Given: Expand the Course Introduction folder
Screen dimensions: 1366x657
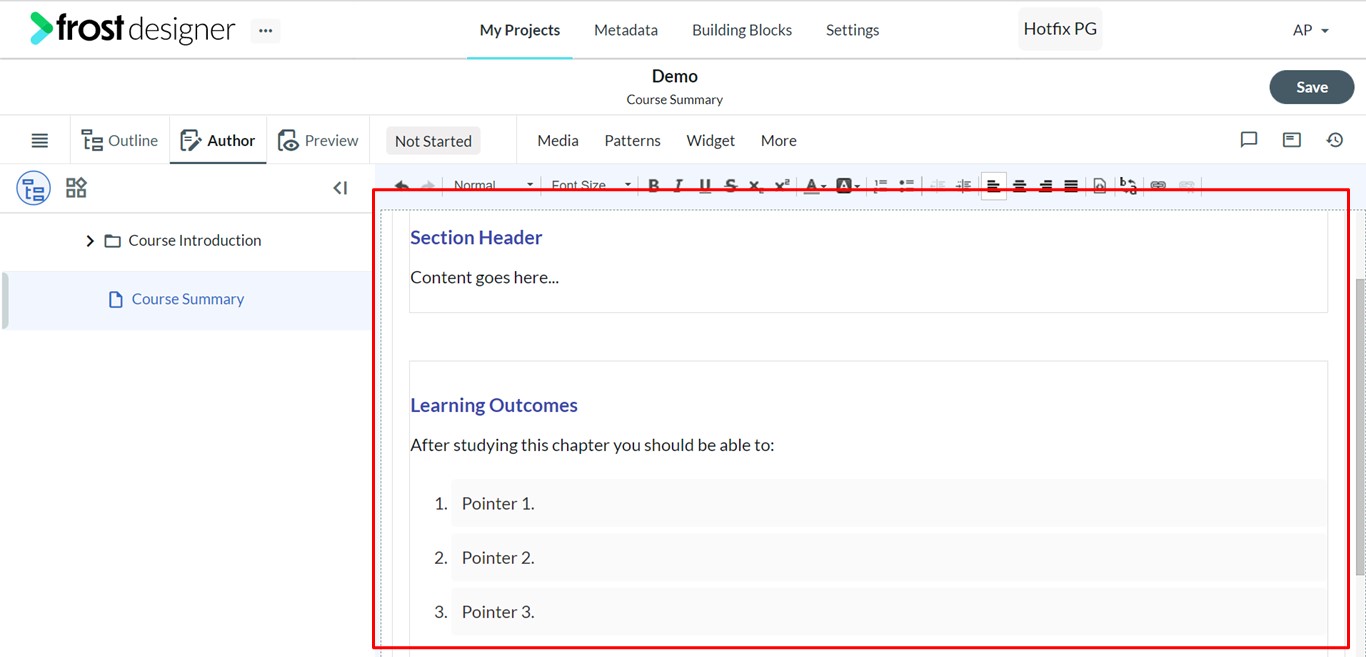Looking at the screenshot, I should [90, 241].
